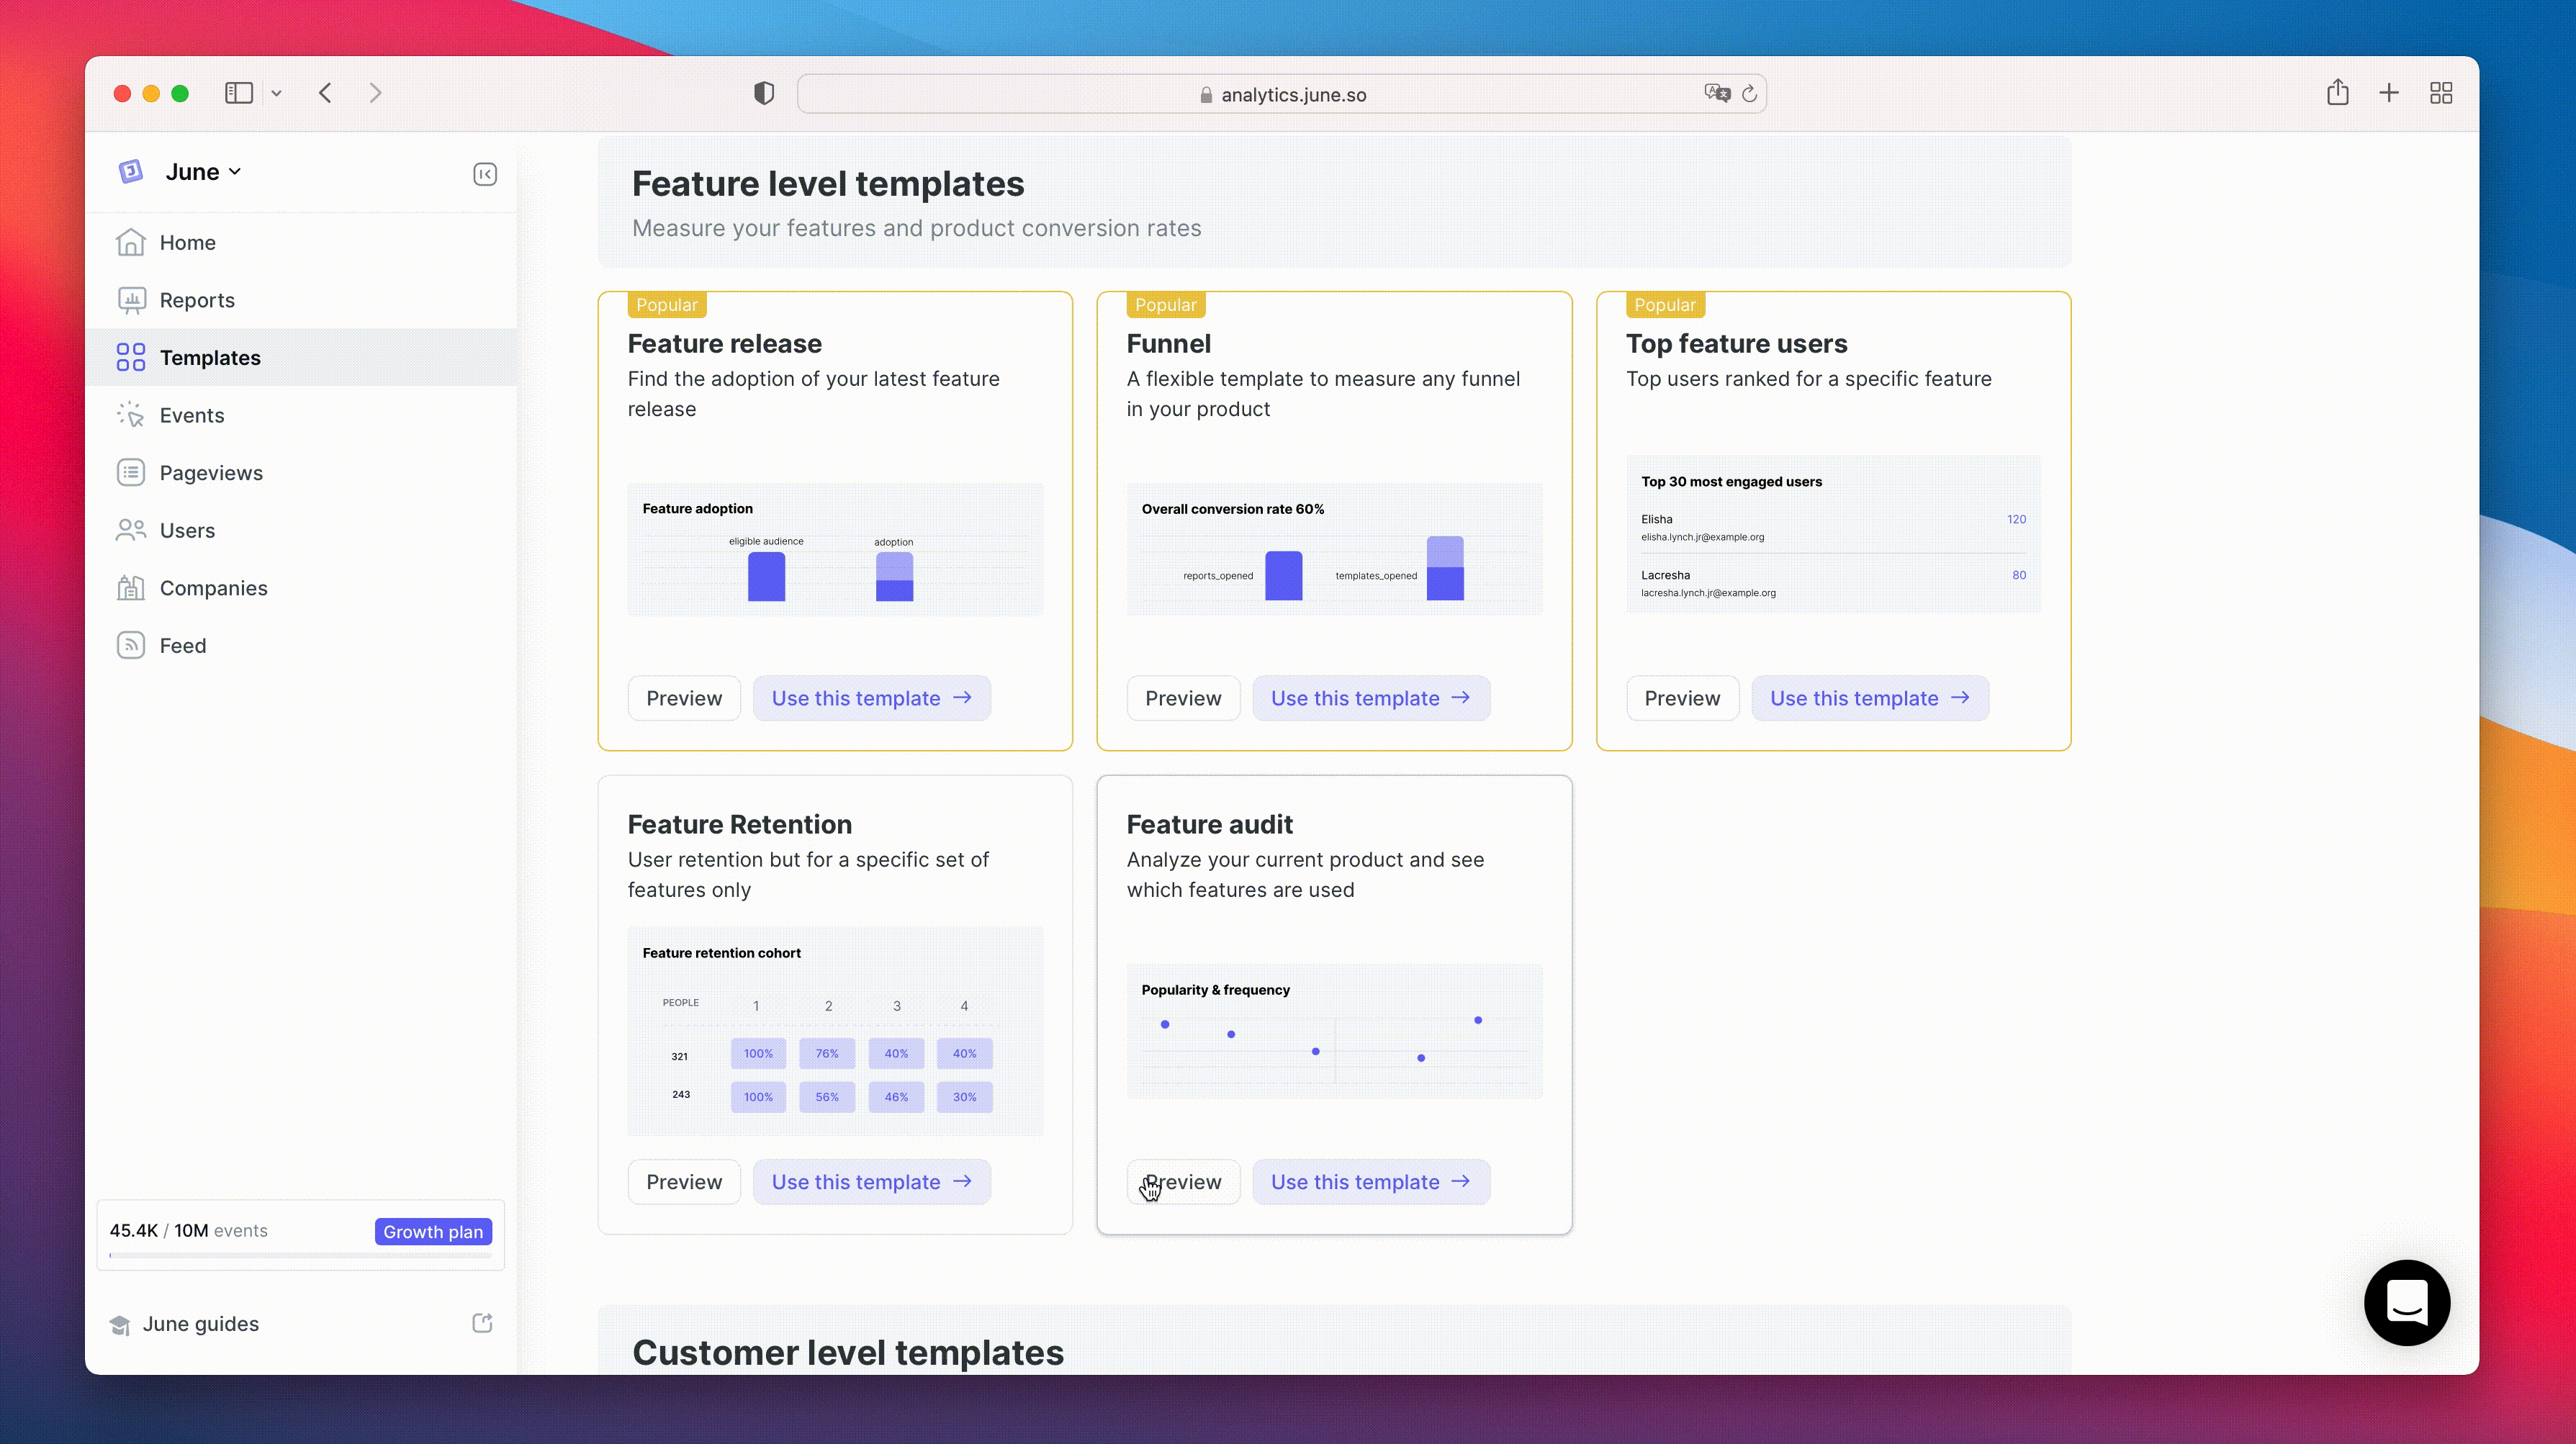The image size is (2576, 1444).
Task: Click the Companies building icon
Action: pyautogui.click(x=131, y=588)
